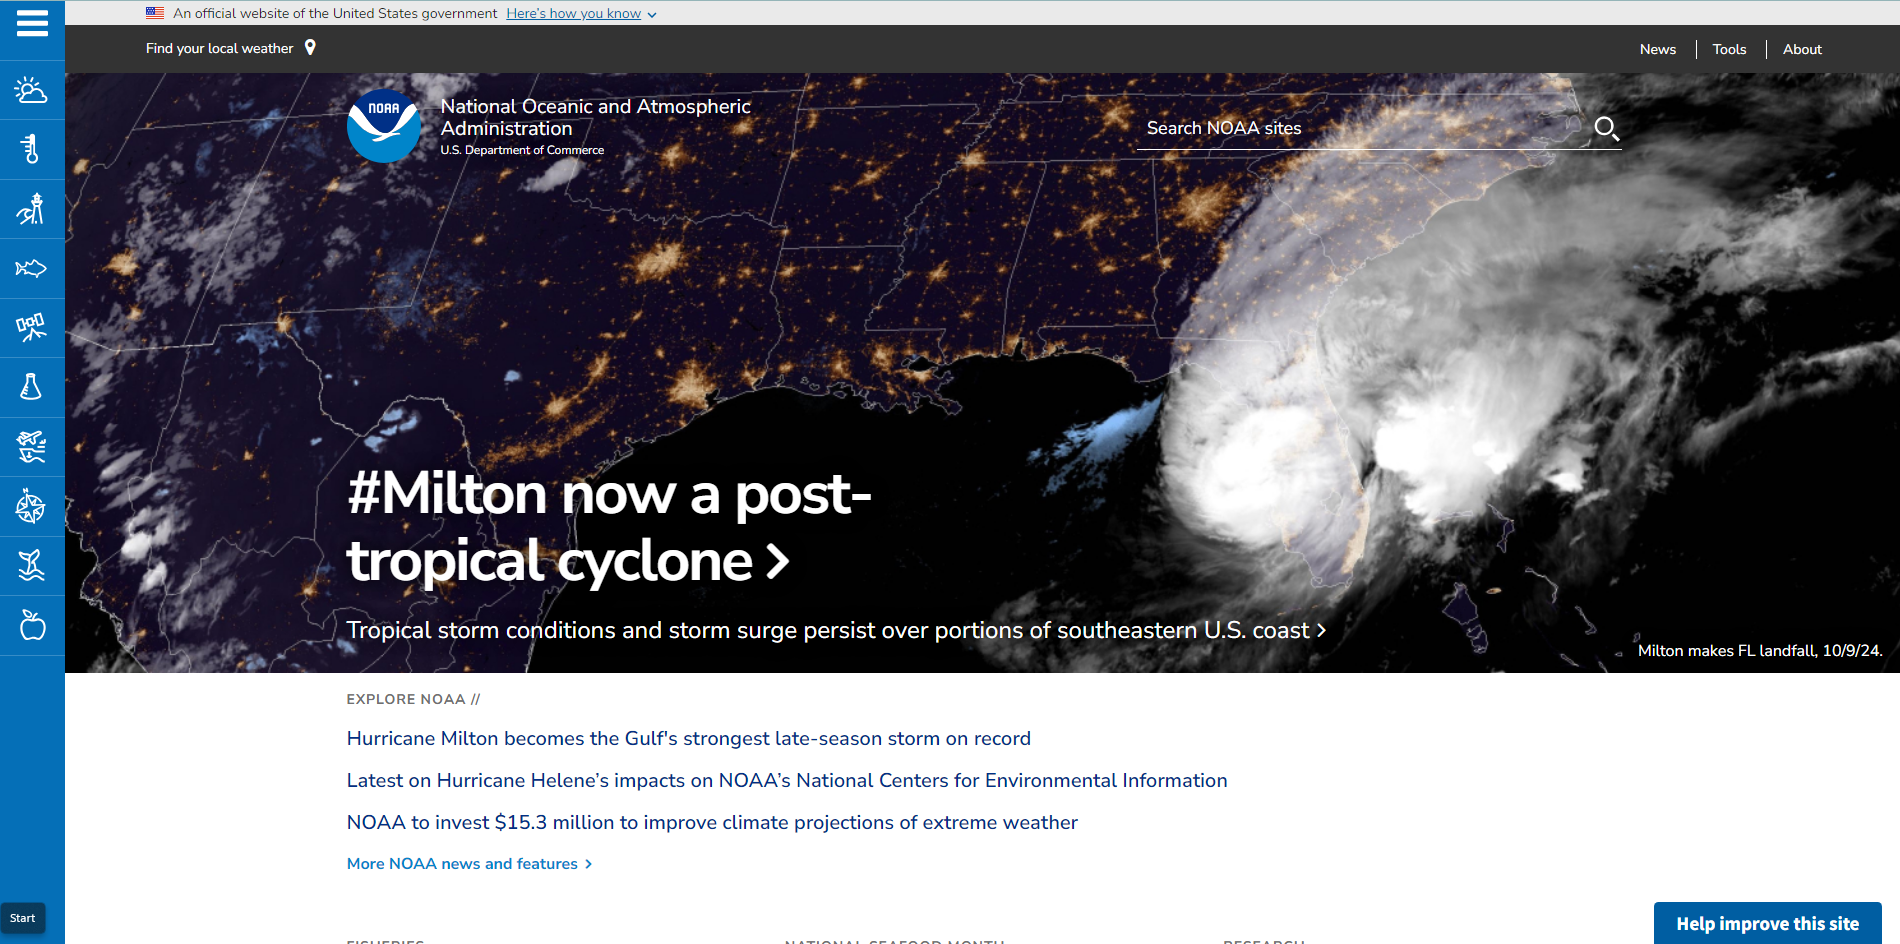
Task: Open the Research flask sidebar icon
Action: (32, 387)
